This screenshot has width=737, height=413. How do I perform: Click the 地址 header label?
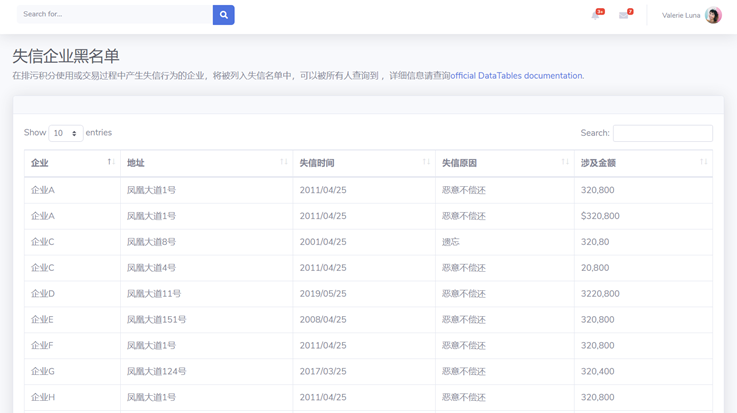pyautogui.click(x=135, y=163)
